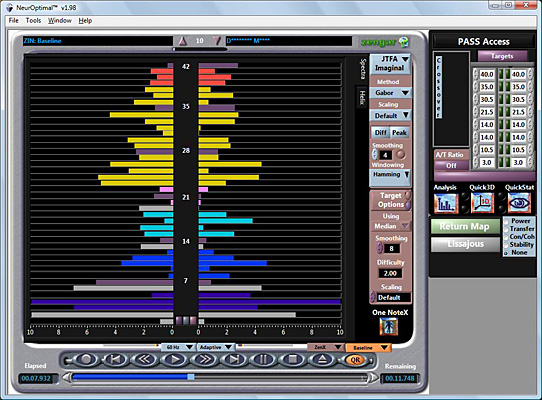Open the File menu
The image size is (542, 400).
tap(13, 21)
